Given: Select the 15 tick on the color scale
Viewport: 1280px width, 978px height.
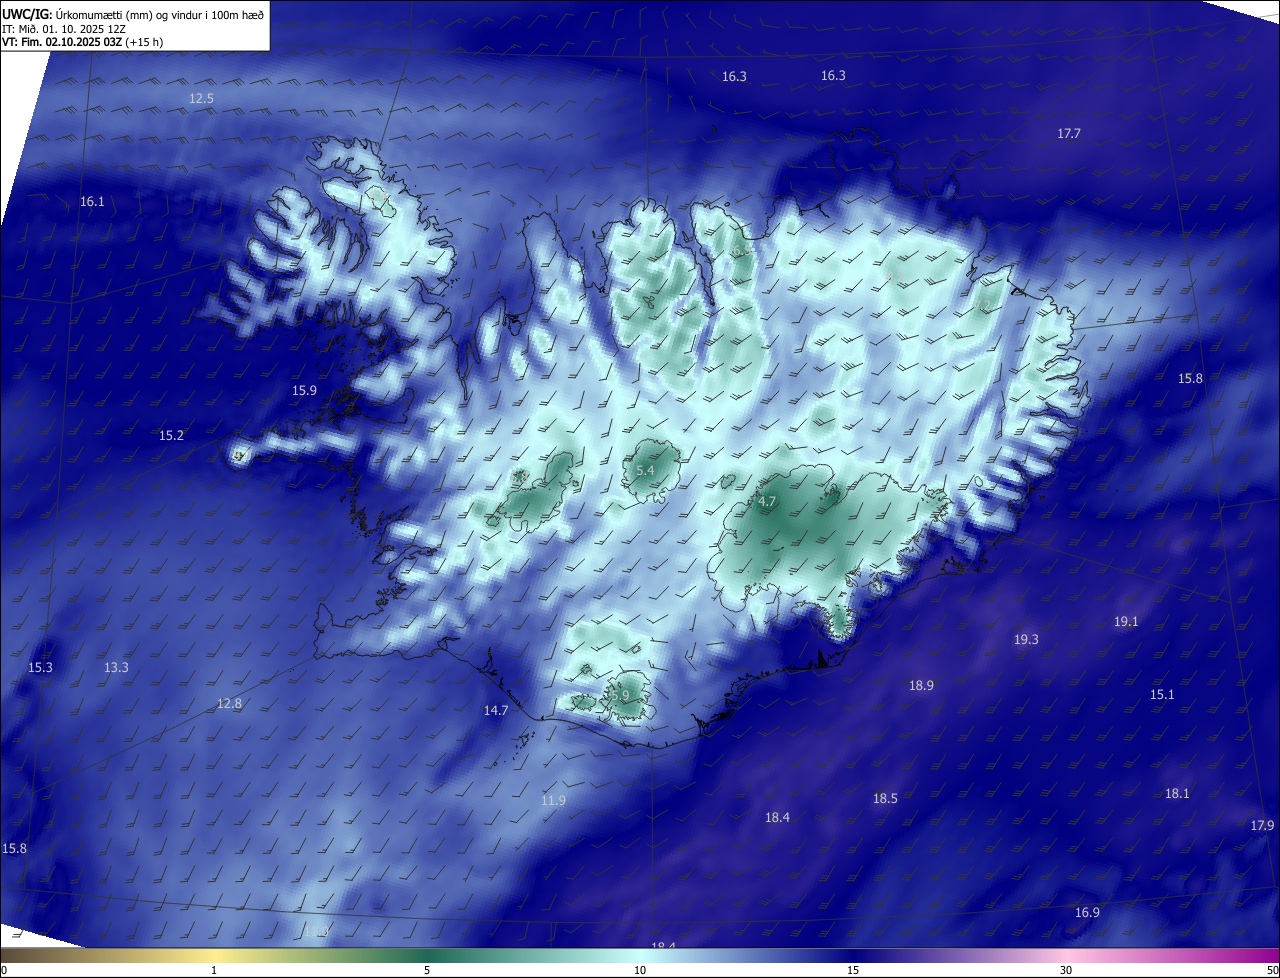Looking at the screenshot, I should 853,970.
